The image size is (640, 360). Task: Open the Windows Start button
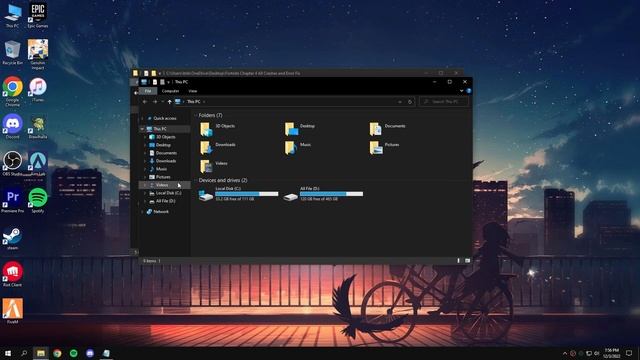tap(8, 353)
